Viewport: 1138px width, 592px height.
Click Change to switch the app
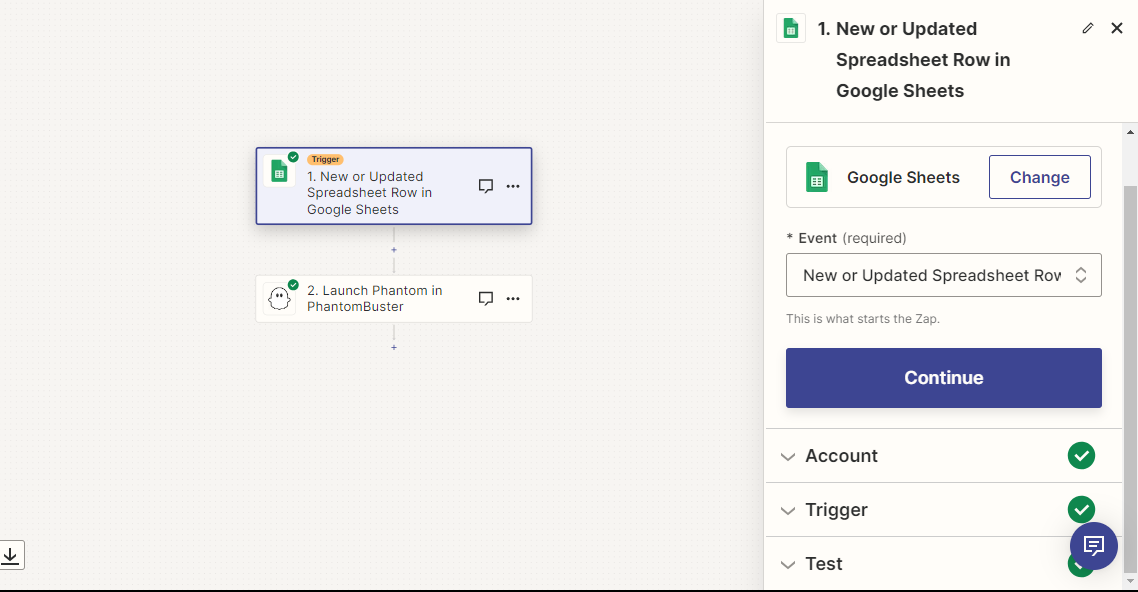[x=1039, y=177]
